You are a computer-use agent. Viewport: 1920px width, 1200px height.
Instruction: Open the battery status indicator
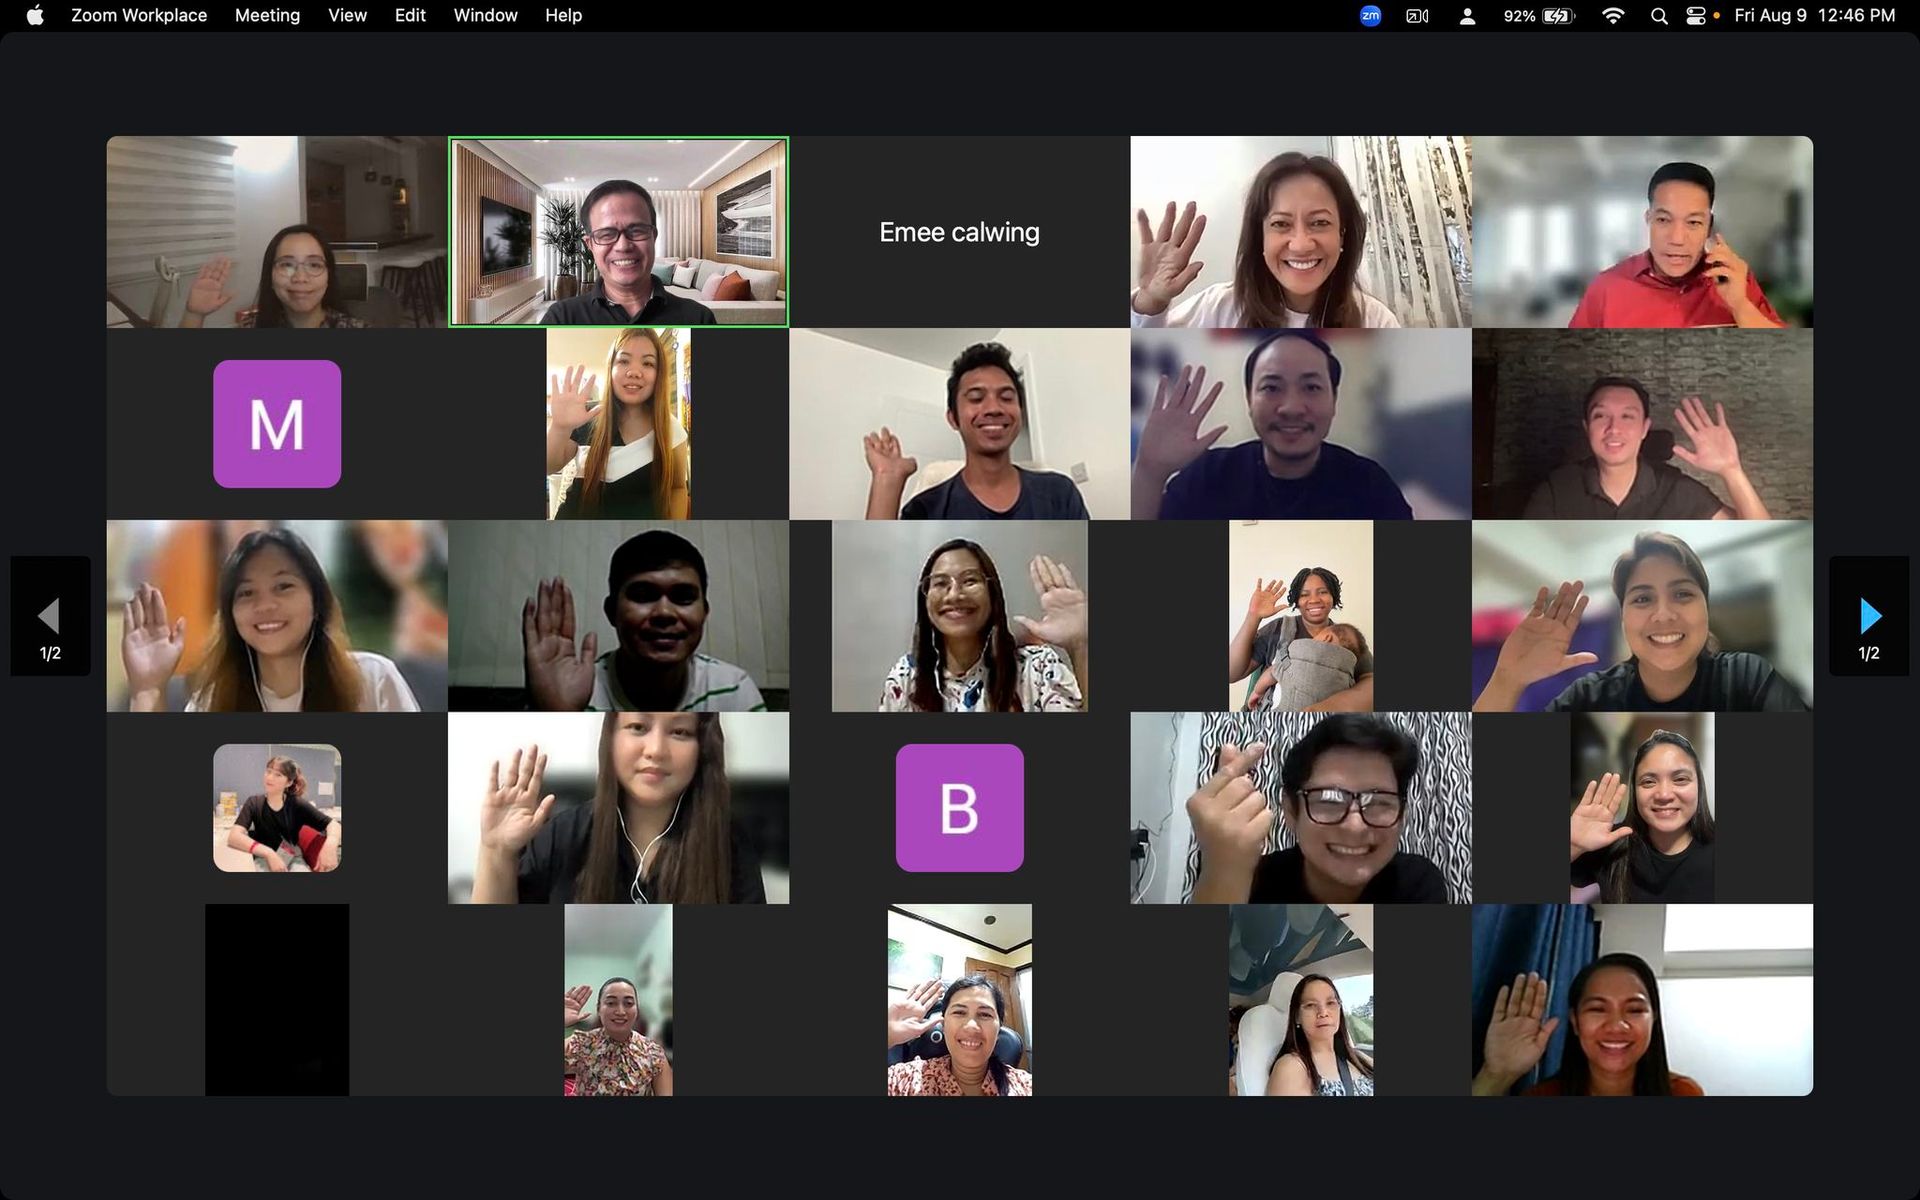click(x=1557, y=16)
